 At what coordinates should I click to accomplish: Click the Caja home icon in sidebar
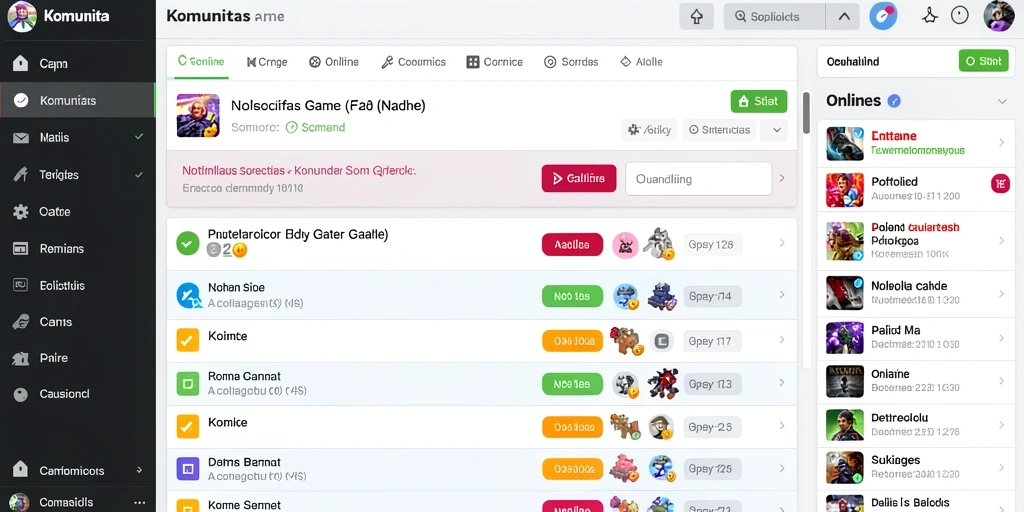tap(21, 63)
